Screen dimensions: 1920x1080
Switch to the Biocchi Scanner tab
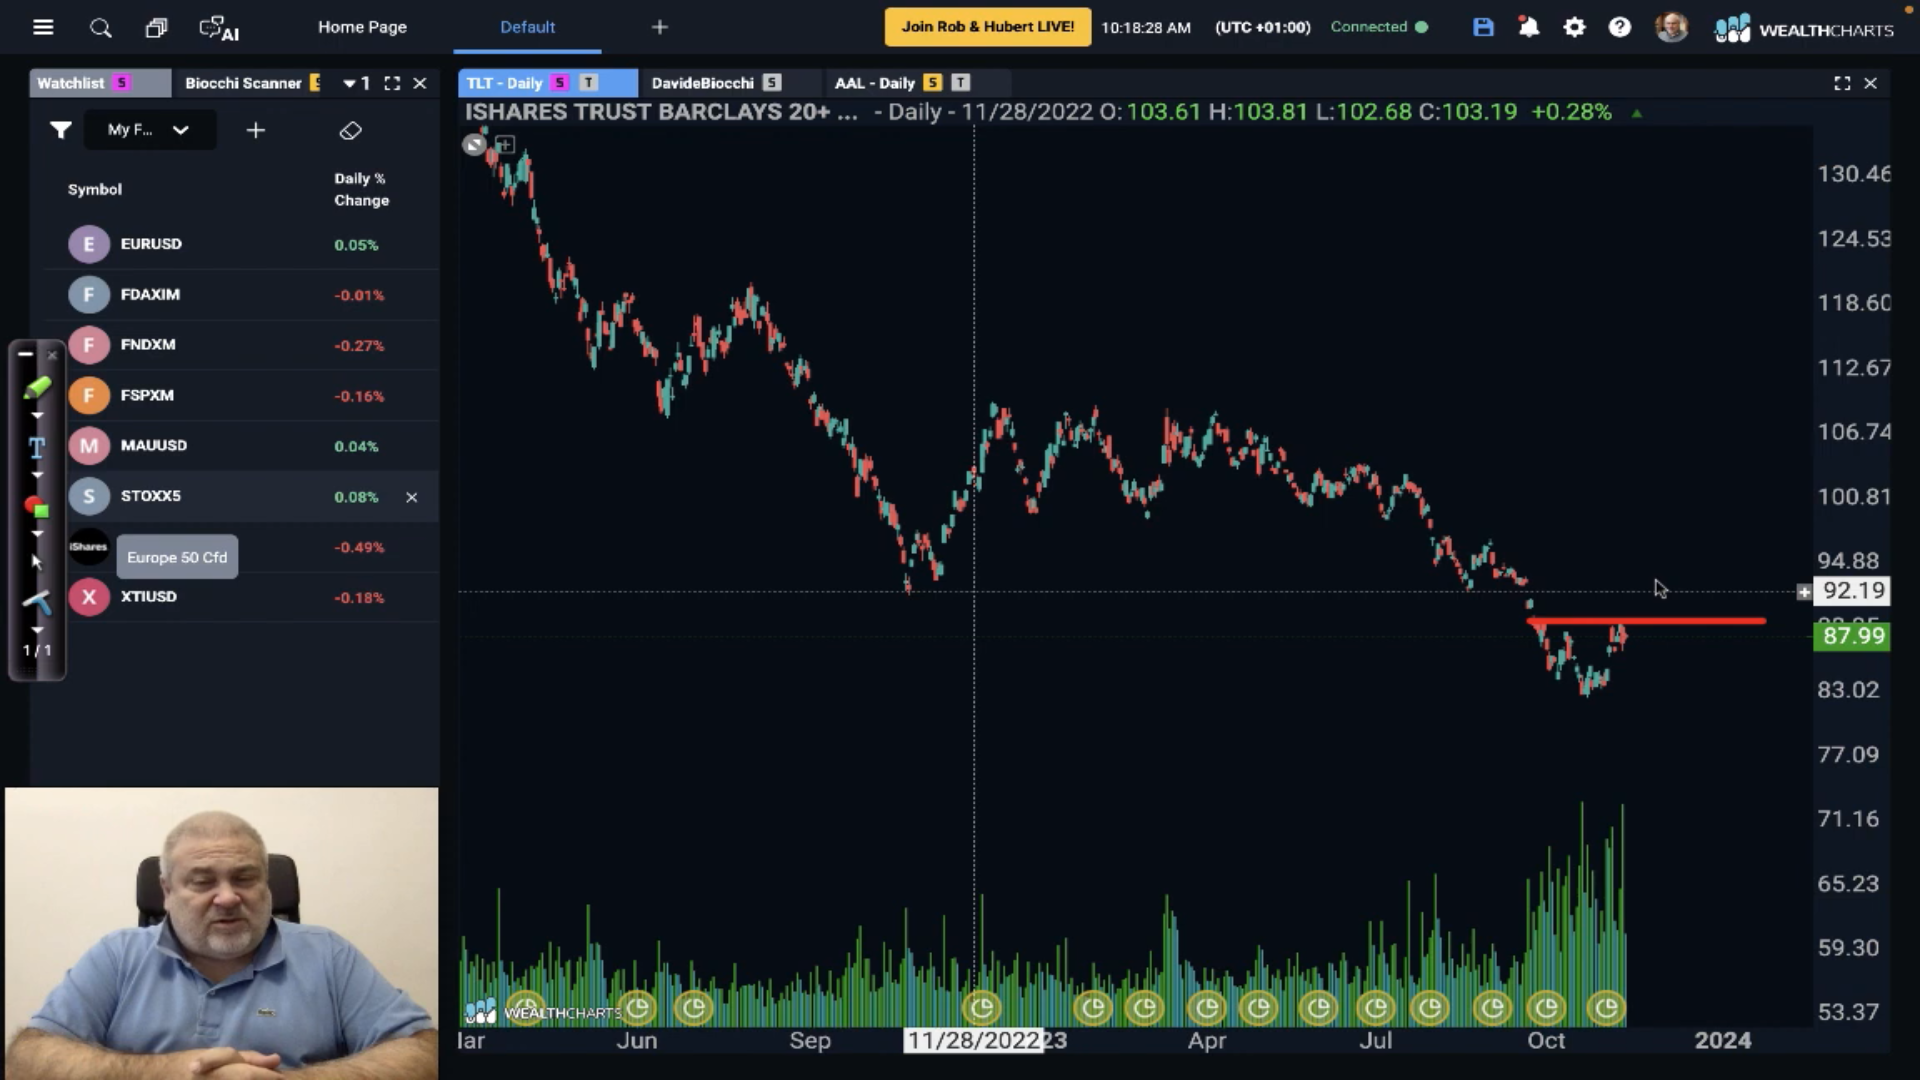243,83
